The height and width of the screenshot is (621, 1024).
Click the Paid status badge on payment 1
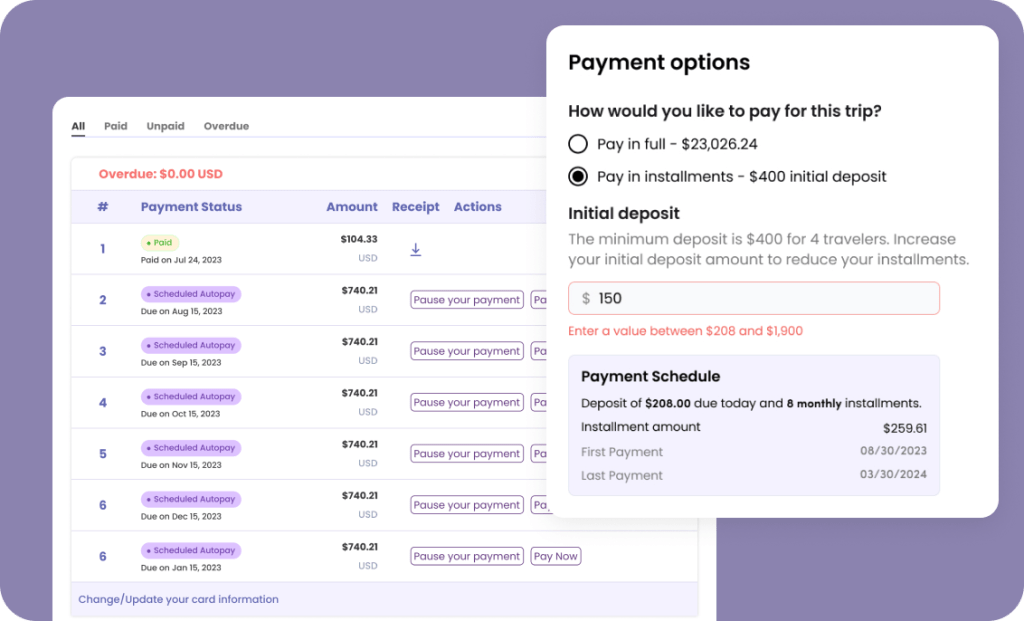(x=159, y=242)
